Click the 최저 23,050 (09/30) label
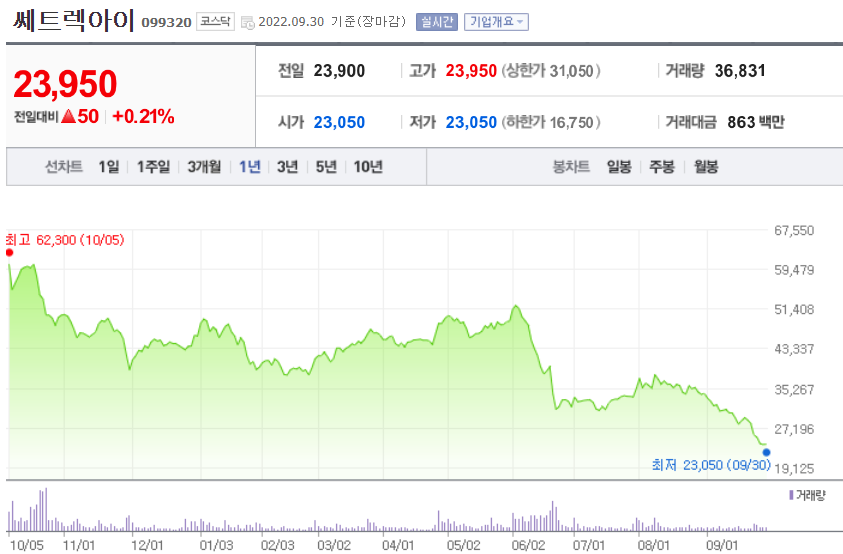843x554 pixels. [711, 465]
